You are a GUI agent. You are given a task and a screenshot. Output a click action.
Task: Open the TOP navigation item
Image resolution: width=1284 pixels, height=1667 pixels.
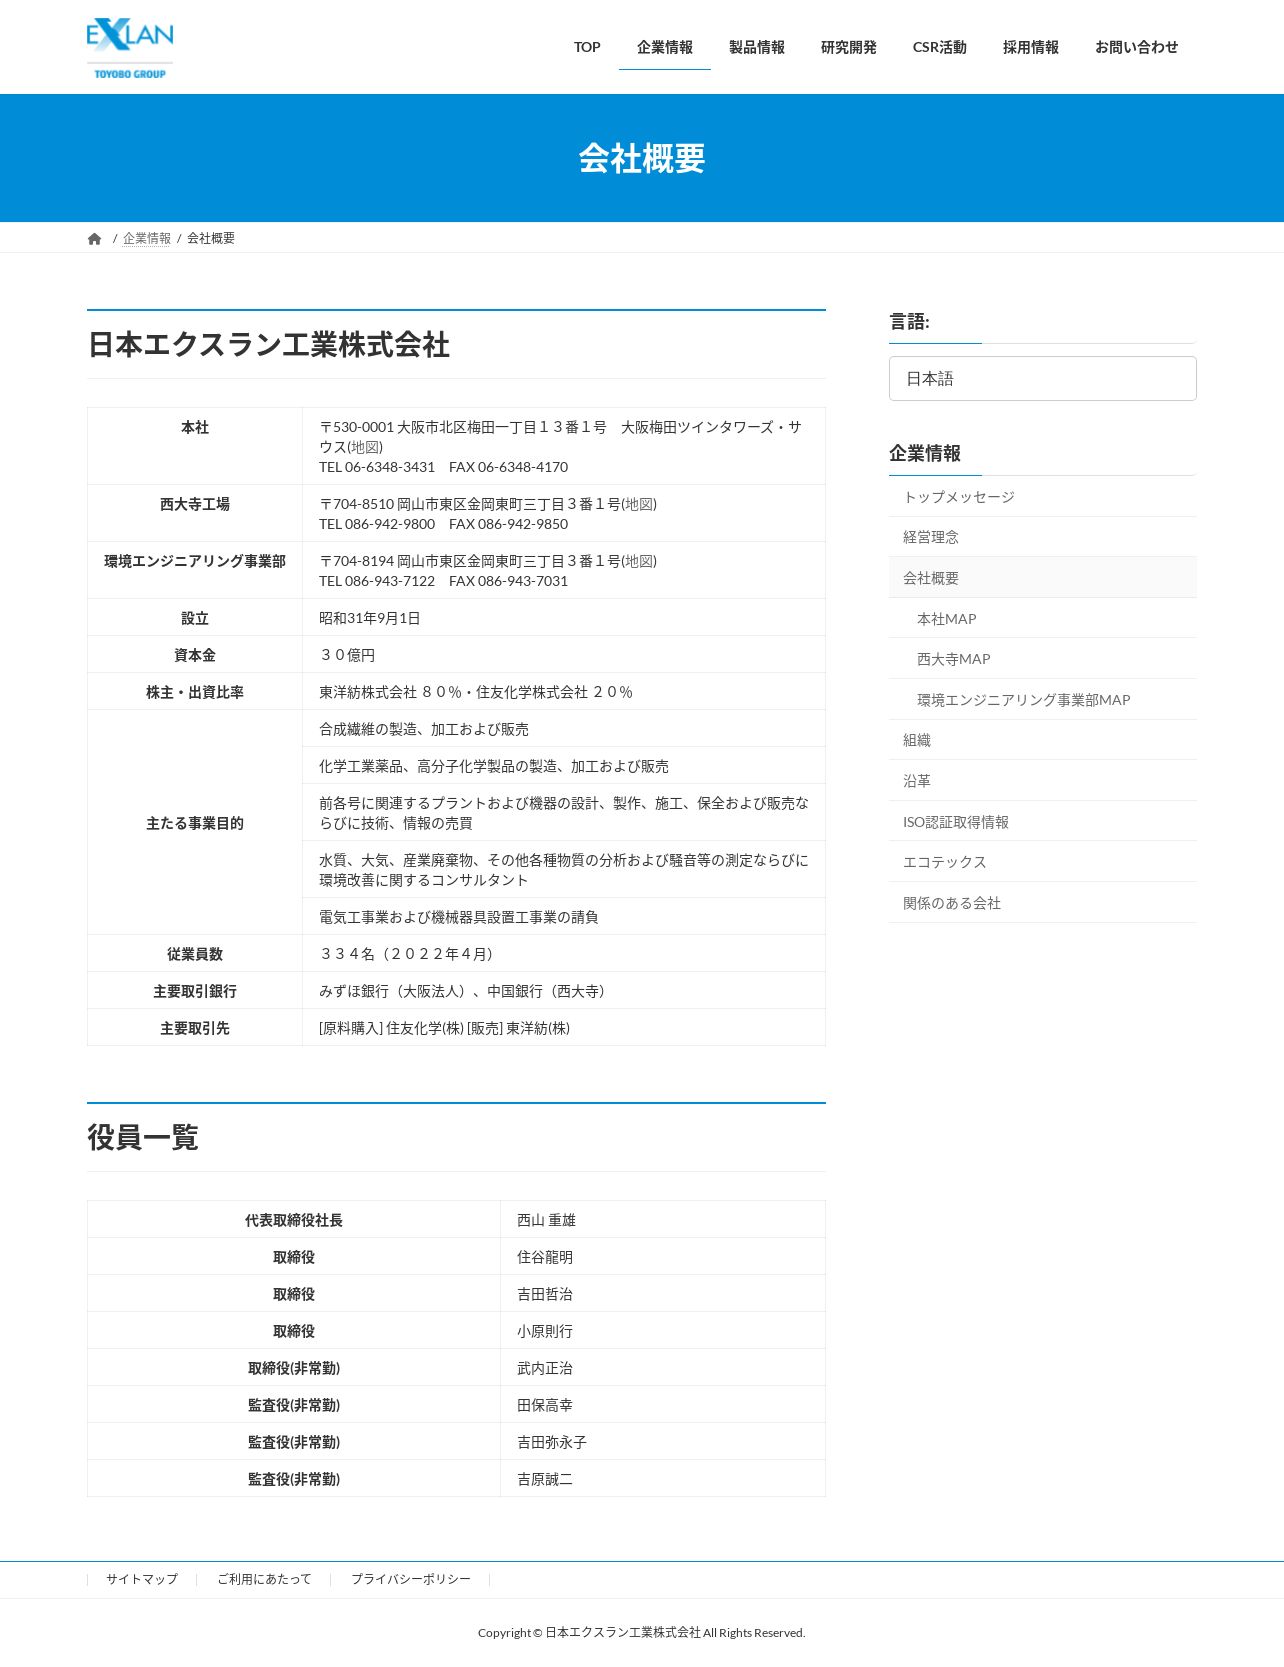[587, 47]
